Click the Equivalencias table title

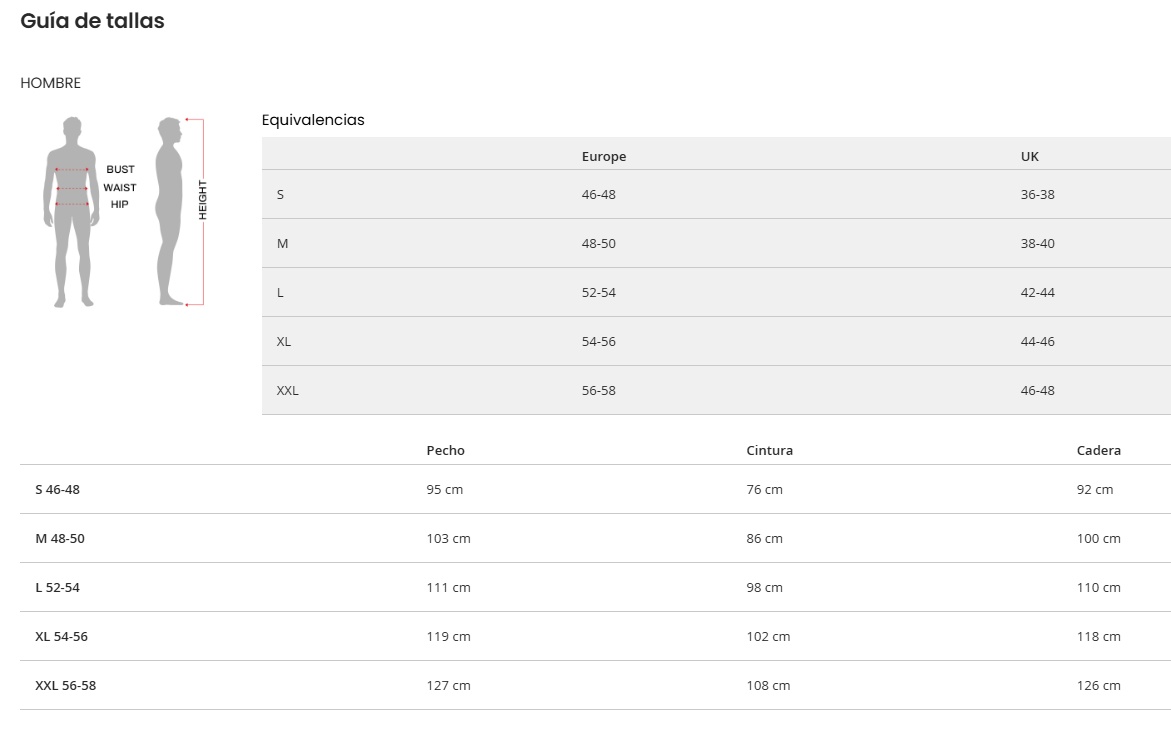(x=313, y=120)
